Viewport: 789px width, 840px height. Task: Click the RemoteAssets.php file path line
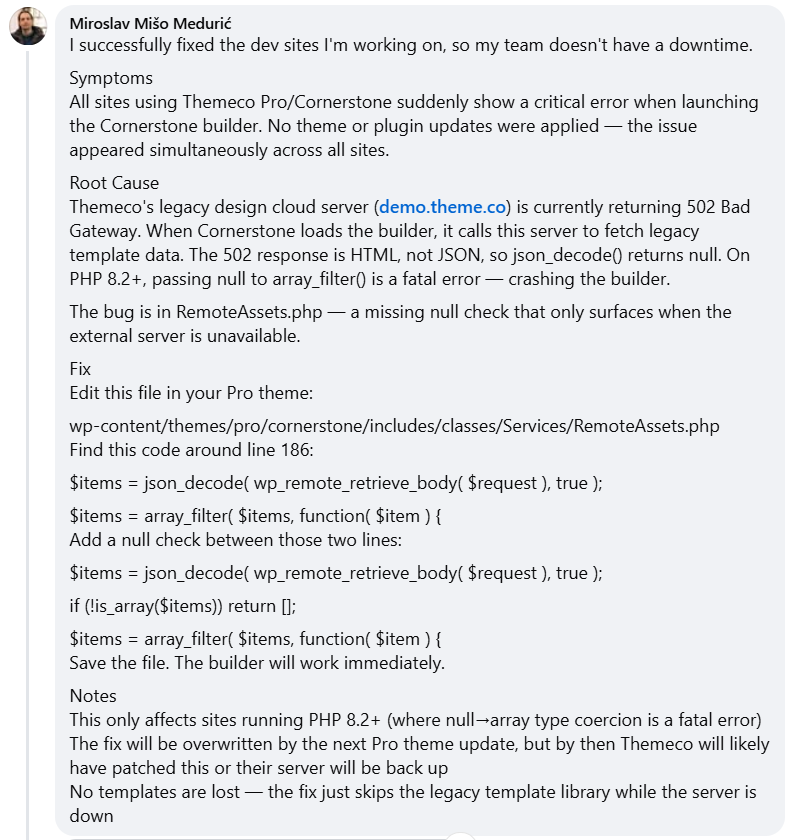(394, 426)
